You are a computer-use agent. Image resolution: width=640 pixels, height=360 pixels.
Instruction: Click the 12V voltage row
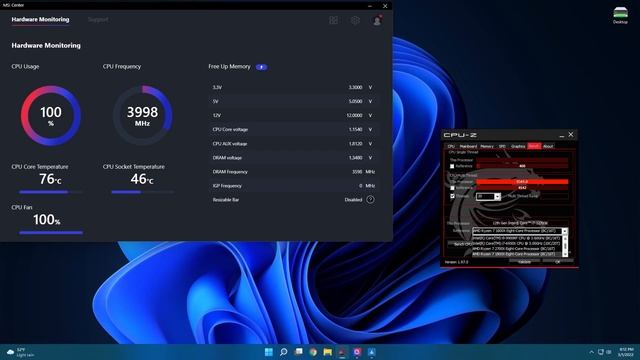tap(293, 116)
